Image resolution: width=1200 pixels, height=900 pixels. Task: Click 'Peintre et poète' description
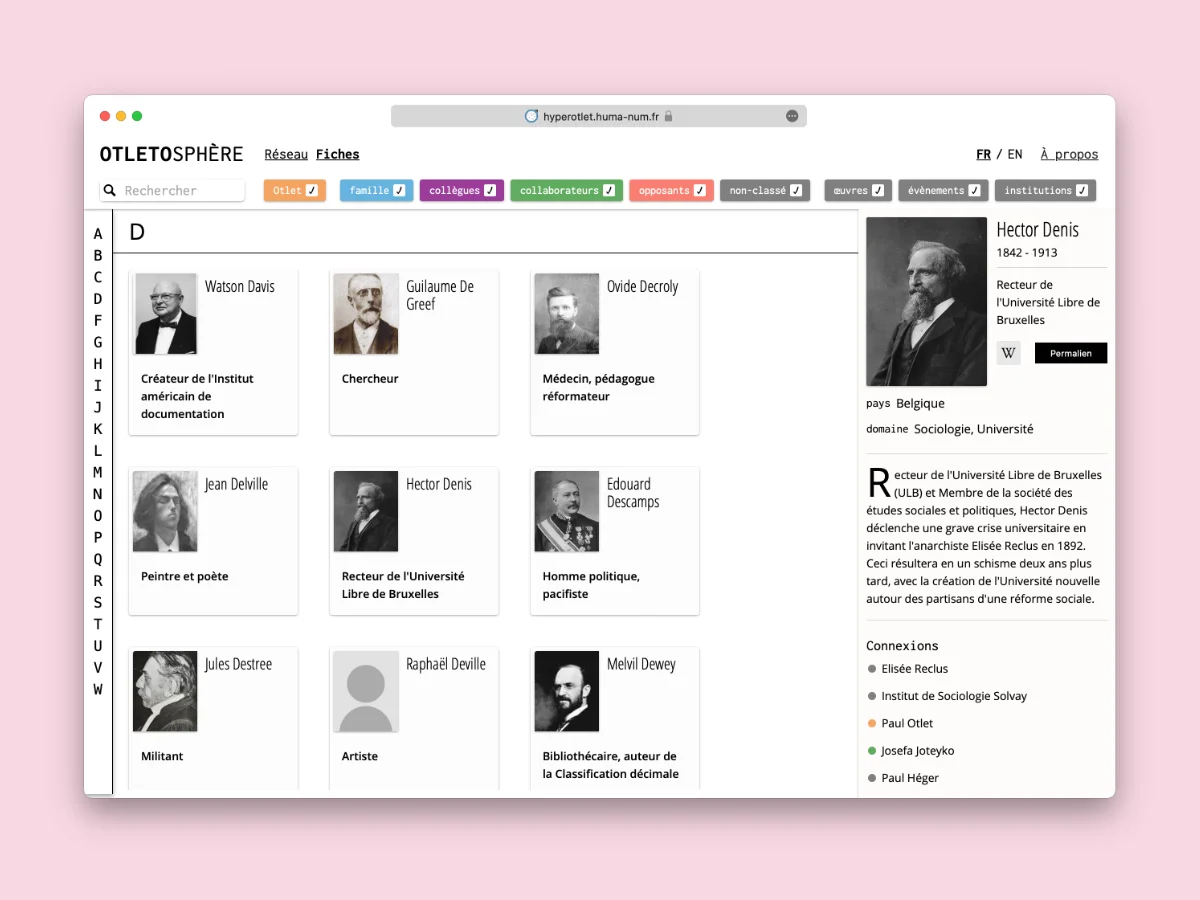185,576
